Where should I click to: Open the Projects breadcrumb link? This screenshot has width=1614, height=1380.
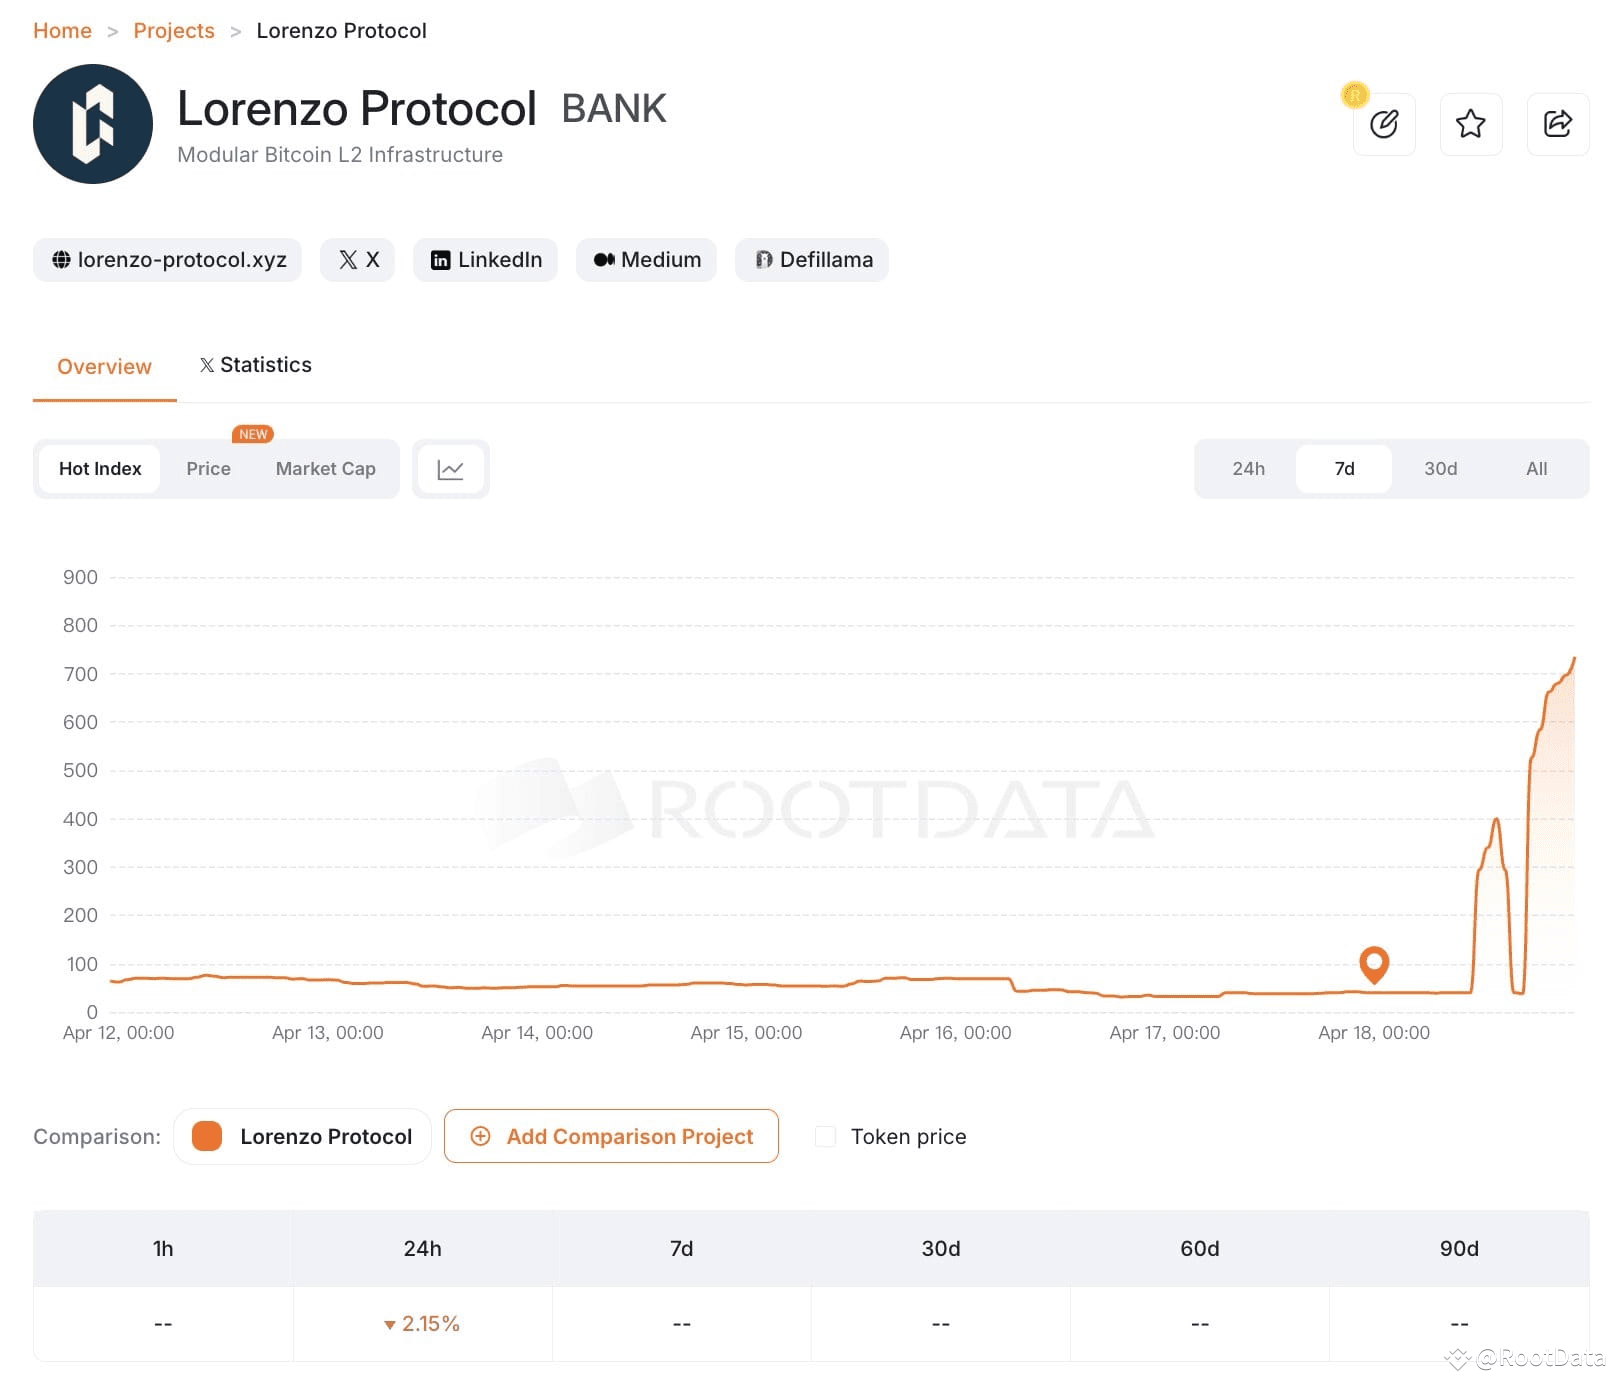pyautogui.click(x=174, y=30)
